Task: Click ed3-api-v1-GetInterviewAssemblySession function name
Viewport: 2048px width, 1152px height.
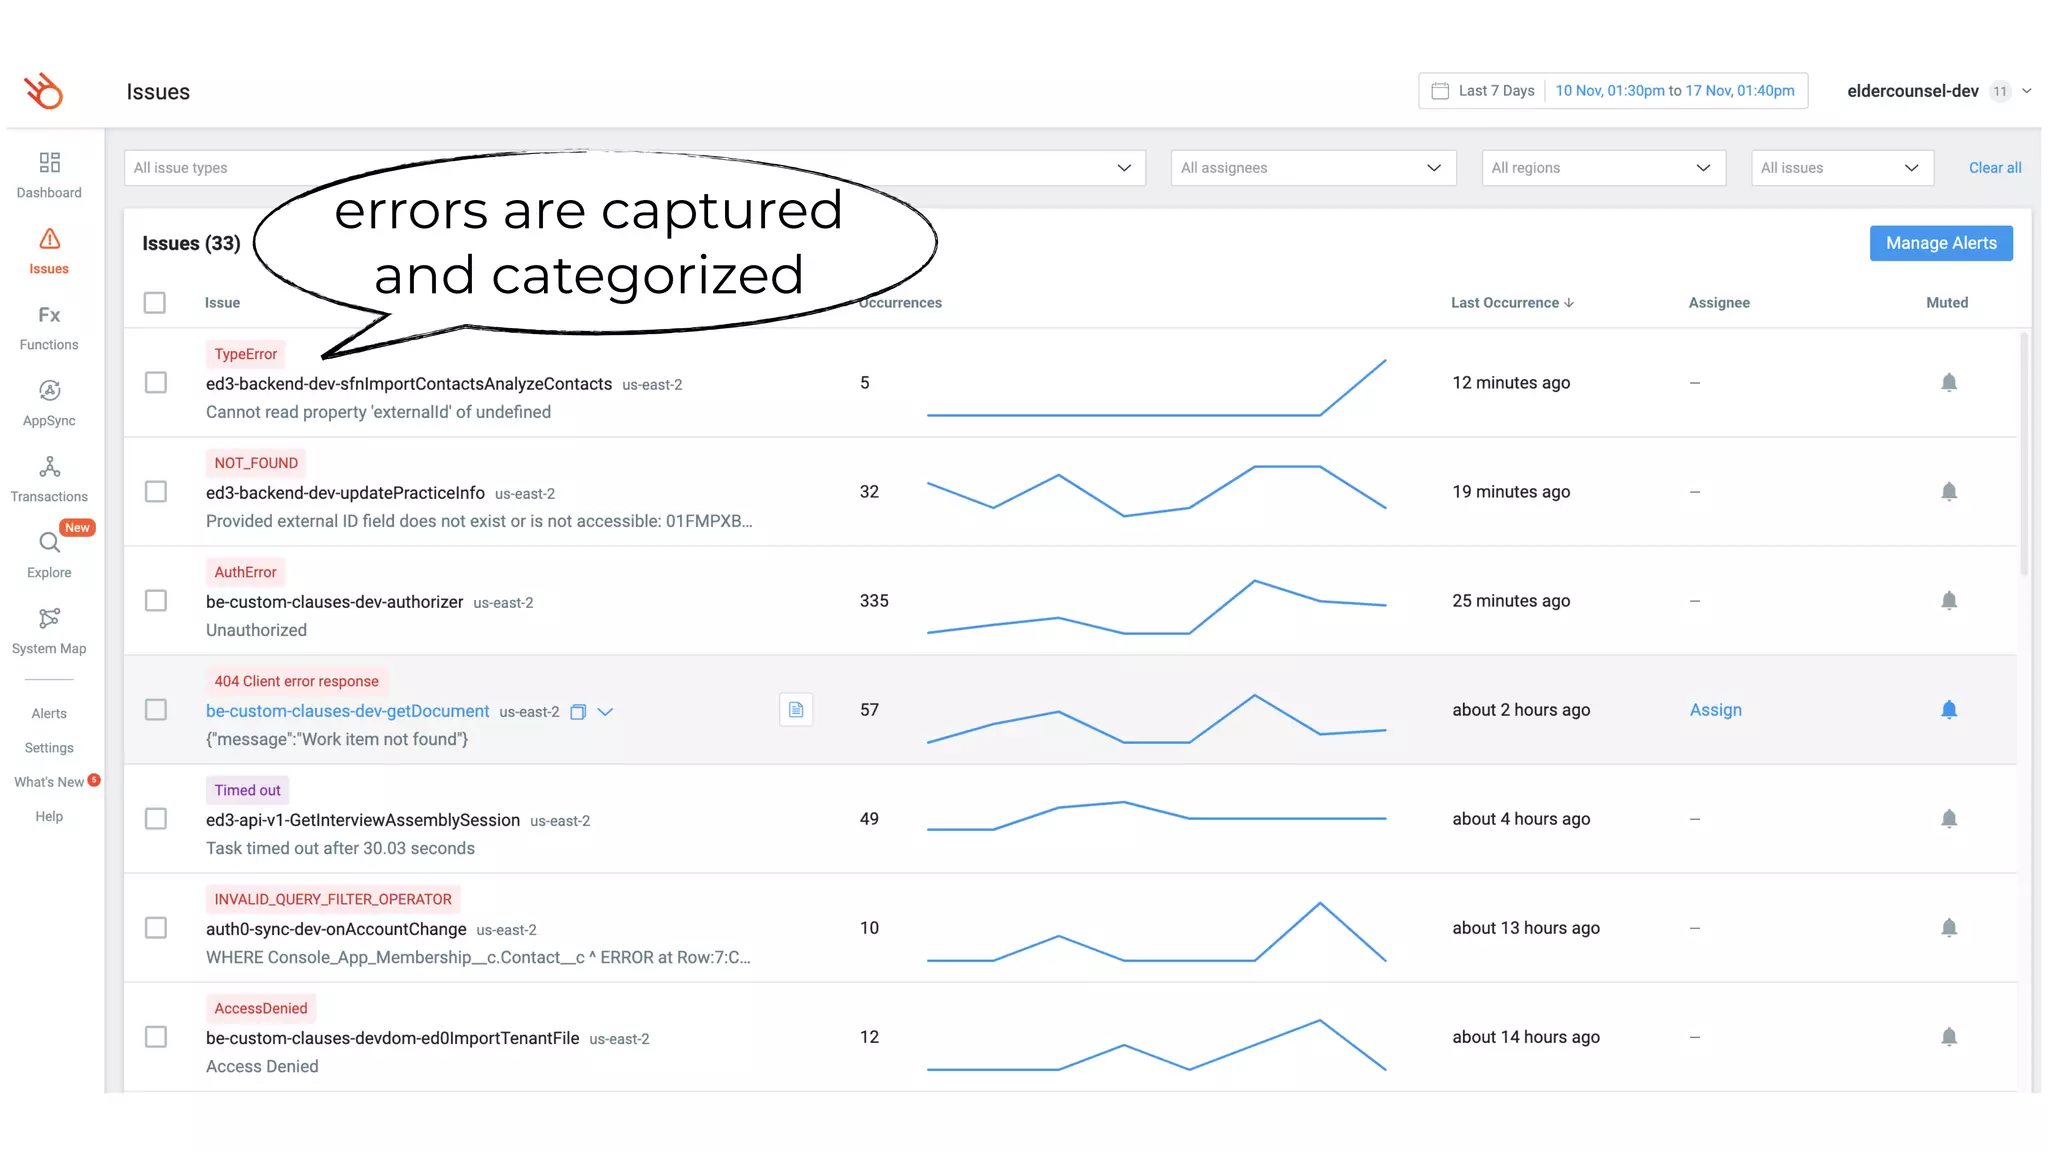Action: click(363, 820)
